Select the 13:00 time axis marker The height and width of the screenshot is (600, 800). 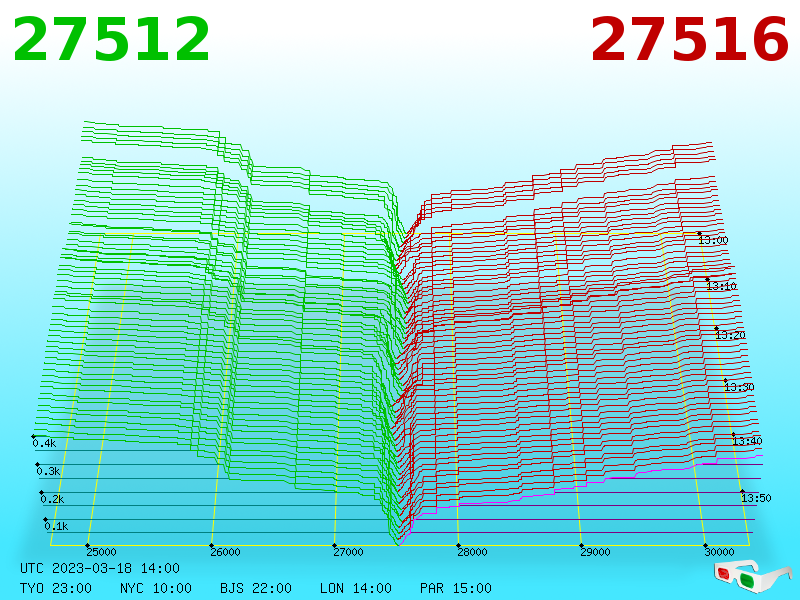pyautogui.click(x=713, y=240)
